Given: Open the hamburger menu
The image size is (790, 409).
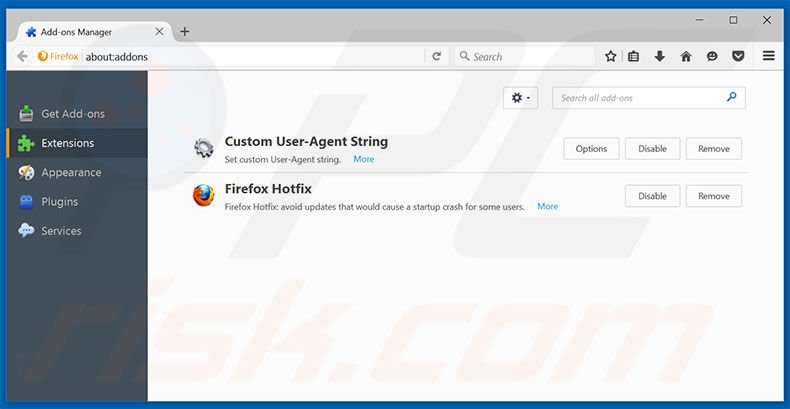Looking at the screenshot, I should [x=768, y=56].
